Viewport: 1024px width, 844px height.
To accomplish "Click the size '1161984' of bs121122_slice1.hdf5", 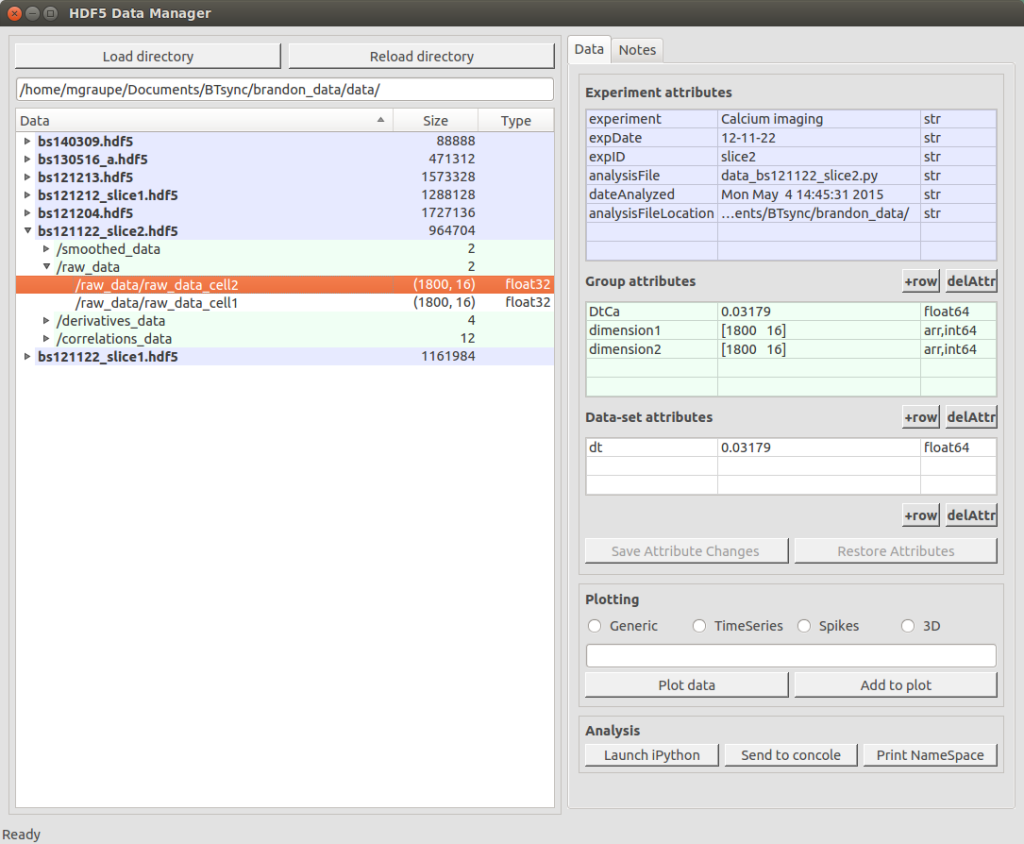I will (x=448, y=357).
